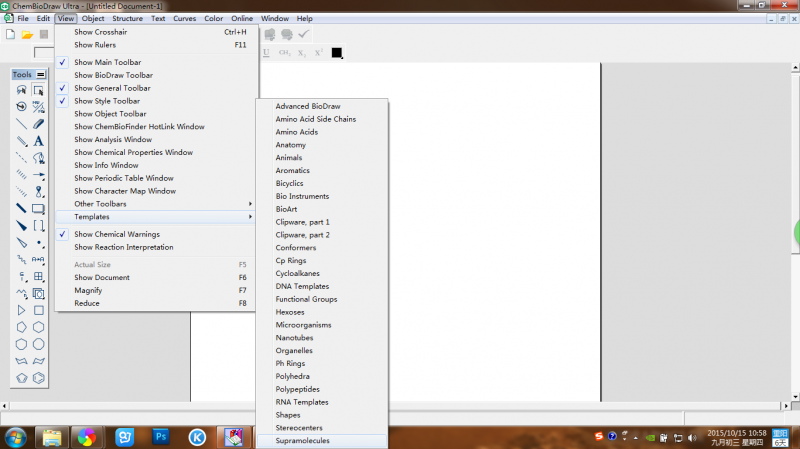Select the Lasso tool
The height and width of the screenshot is (449, 800).
coord(21,90)
